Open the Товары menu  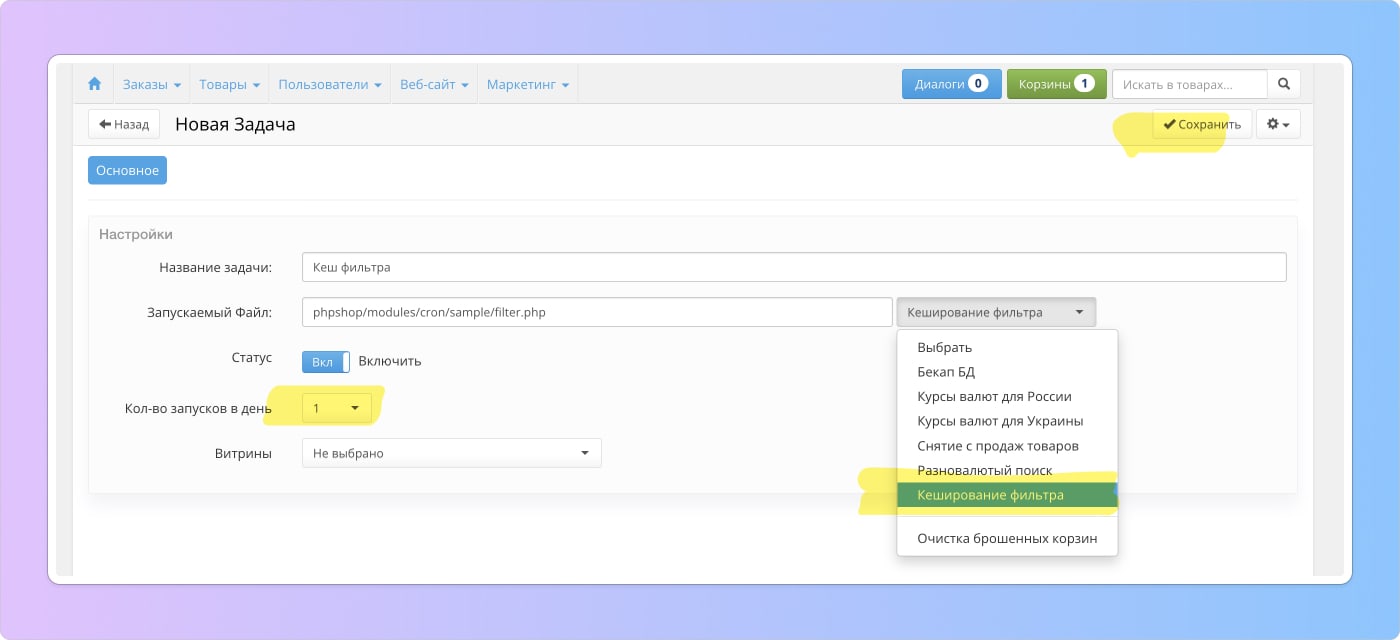[x=229, y=85]
